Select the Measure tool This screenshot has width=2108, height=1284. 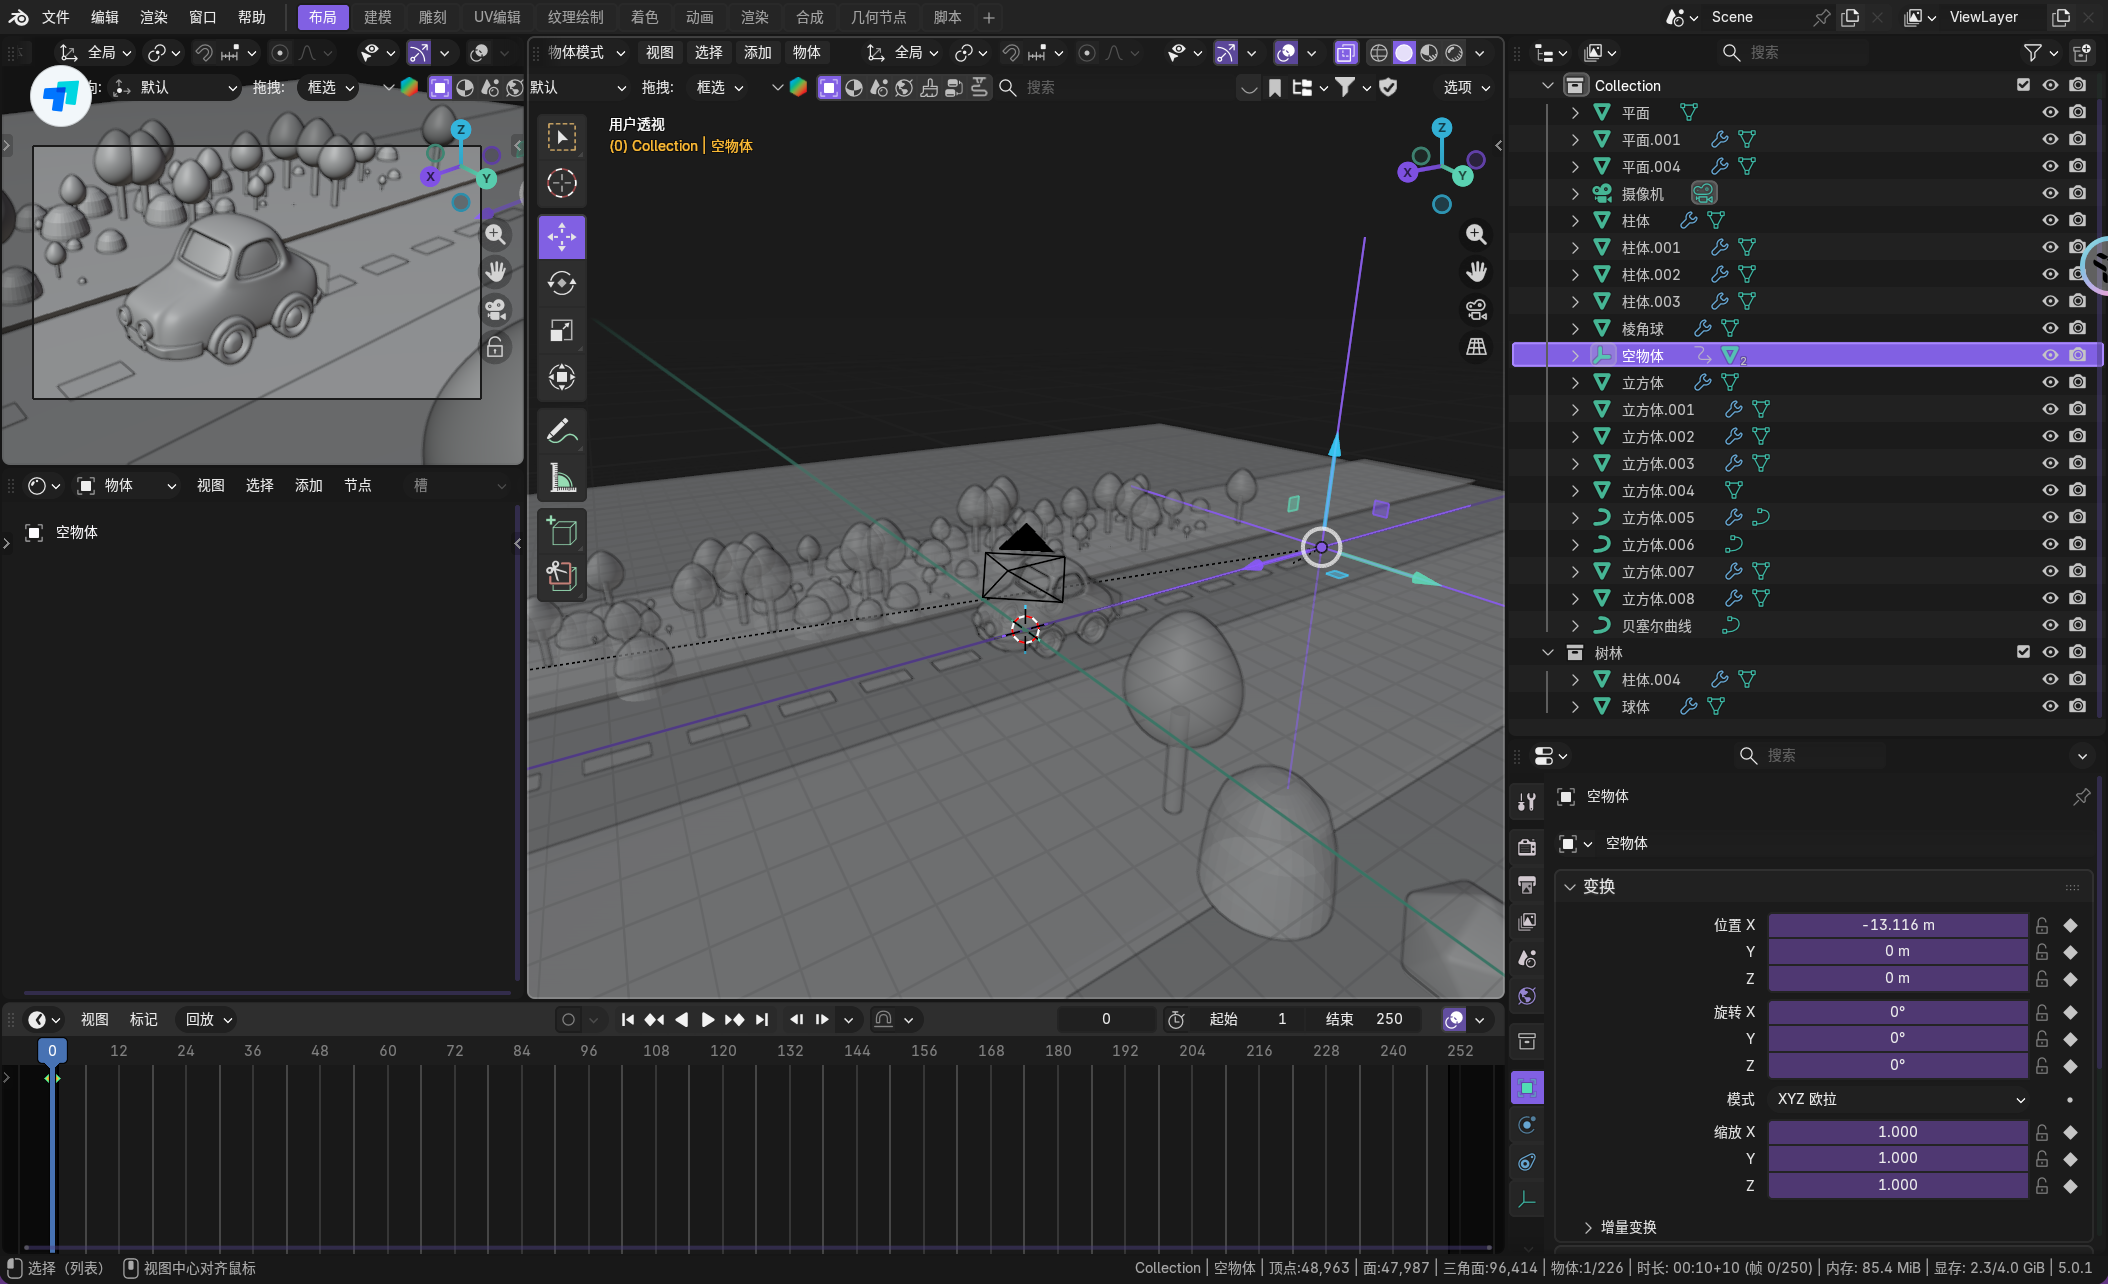point(561,479)
